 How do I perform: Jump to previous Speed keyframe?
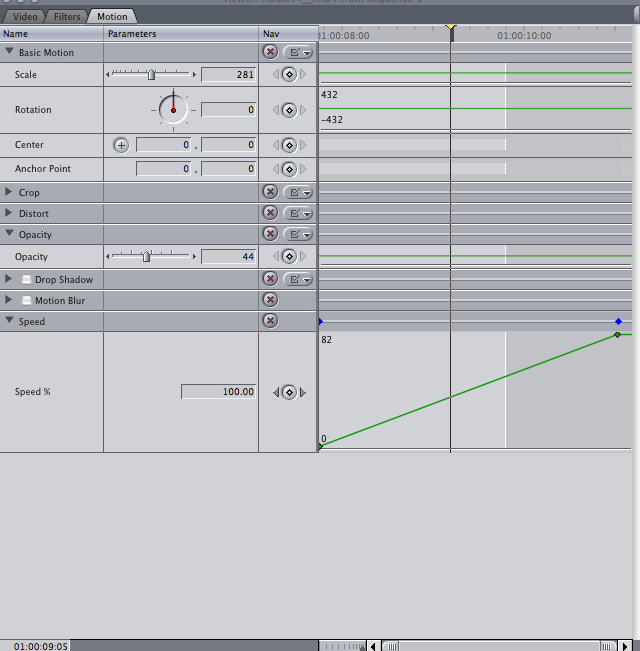(276, 392)
